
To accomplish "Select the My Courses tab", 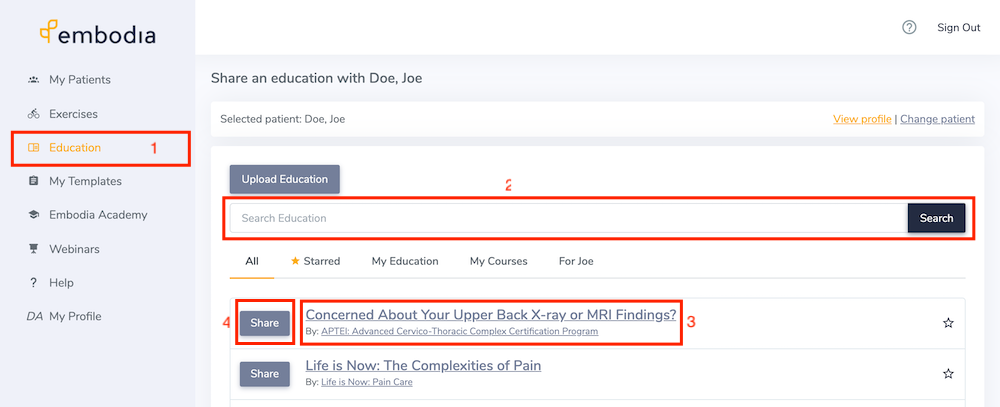I will point(499,261).
